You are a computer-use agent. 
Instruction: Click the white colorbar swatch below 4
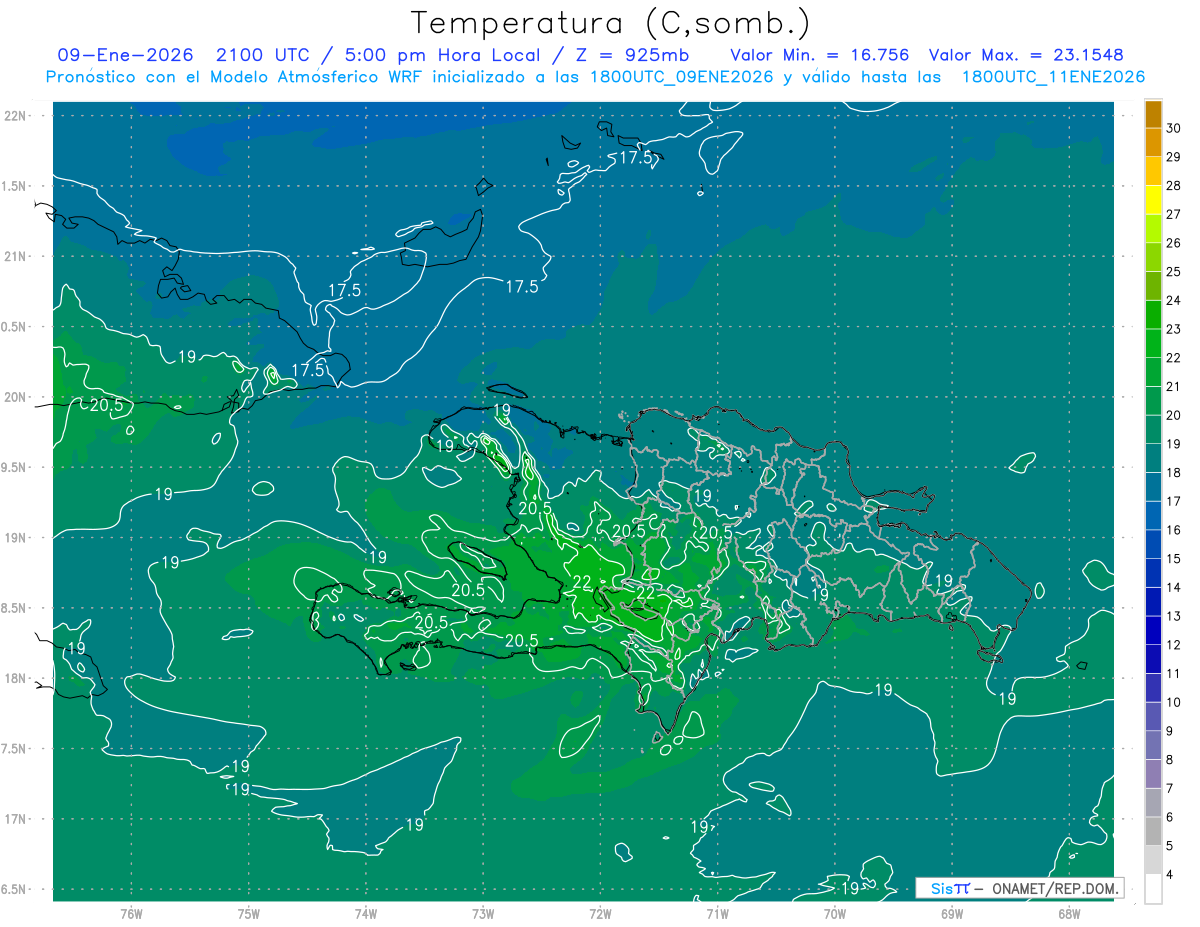click(x=1153, y=888)
